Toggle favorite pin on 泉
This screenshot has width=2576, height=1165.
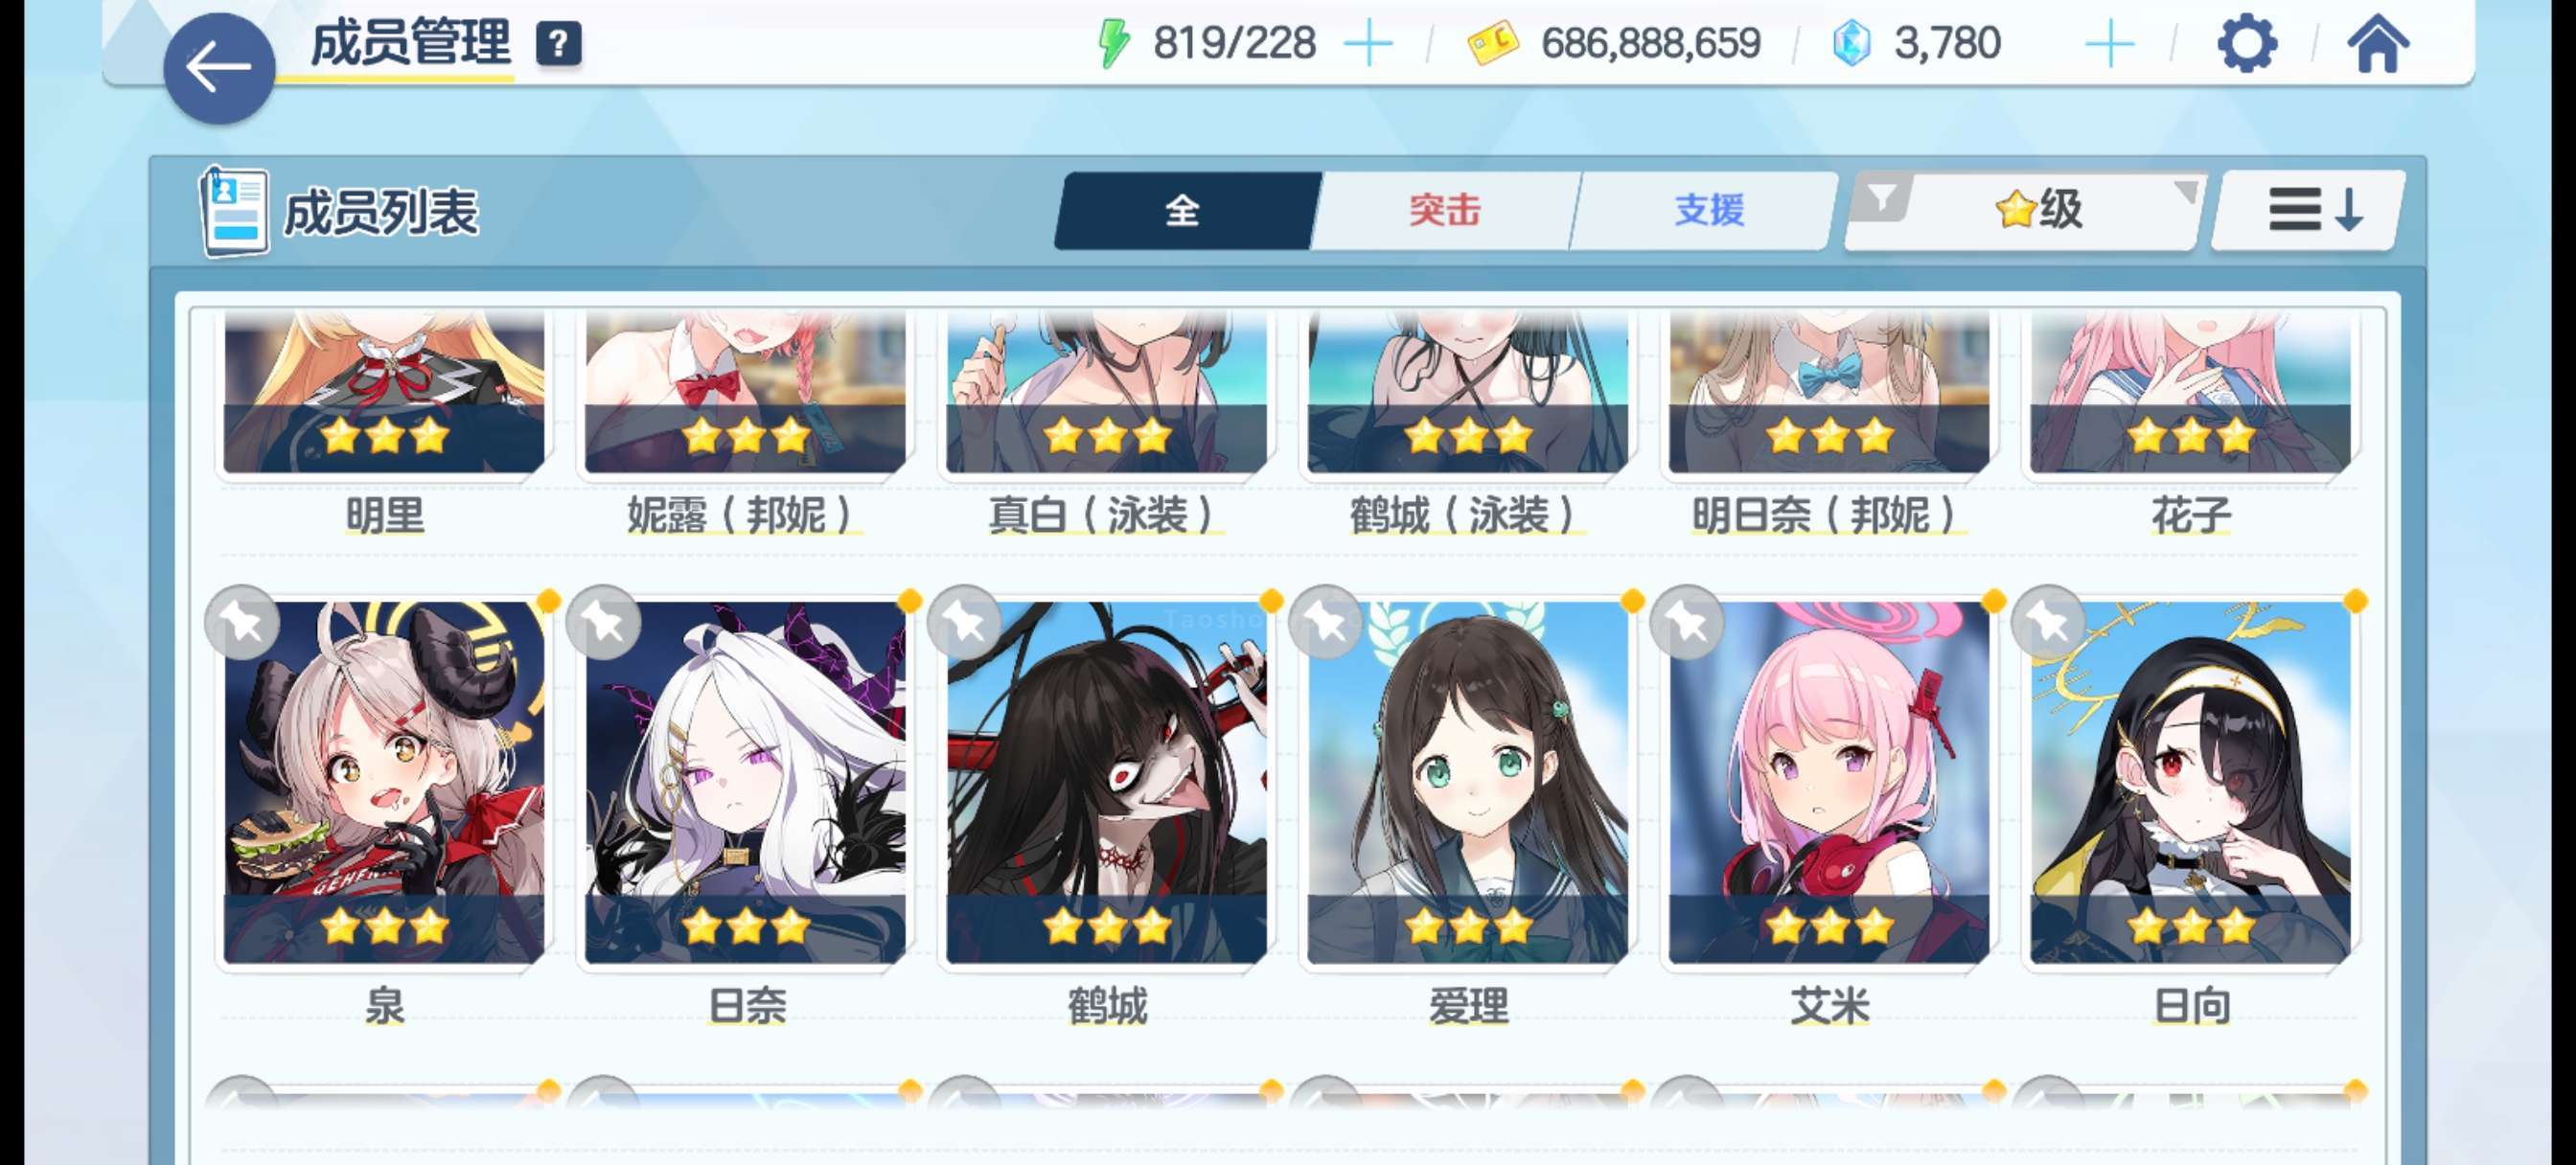pyautogui.click(x=242, y=623)
